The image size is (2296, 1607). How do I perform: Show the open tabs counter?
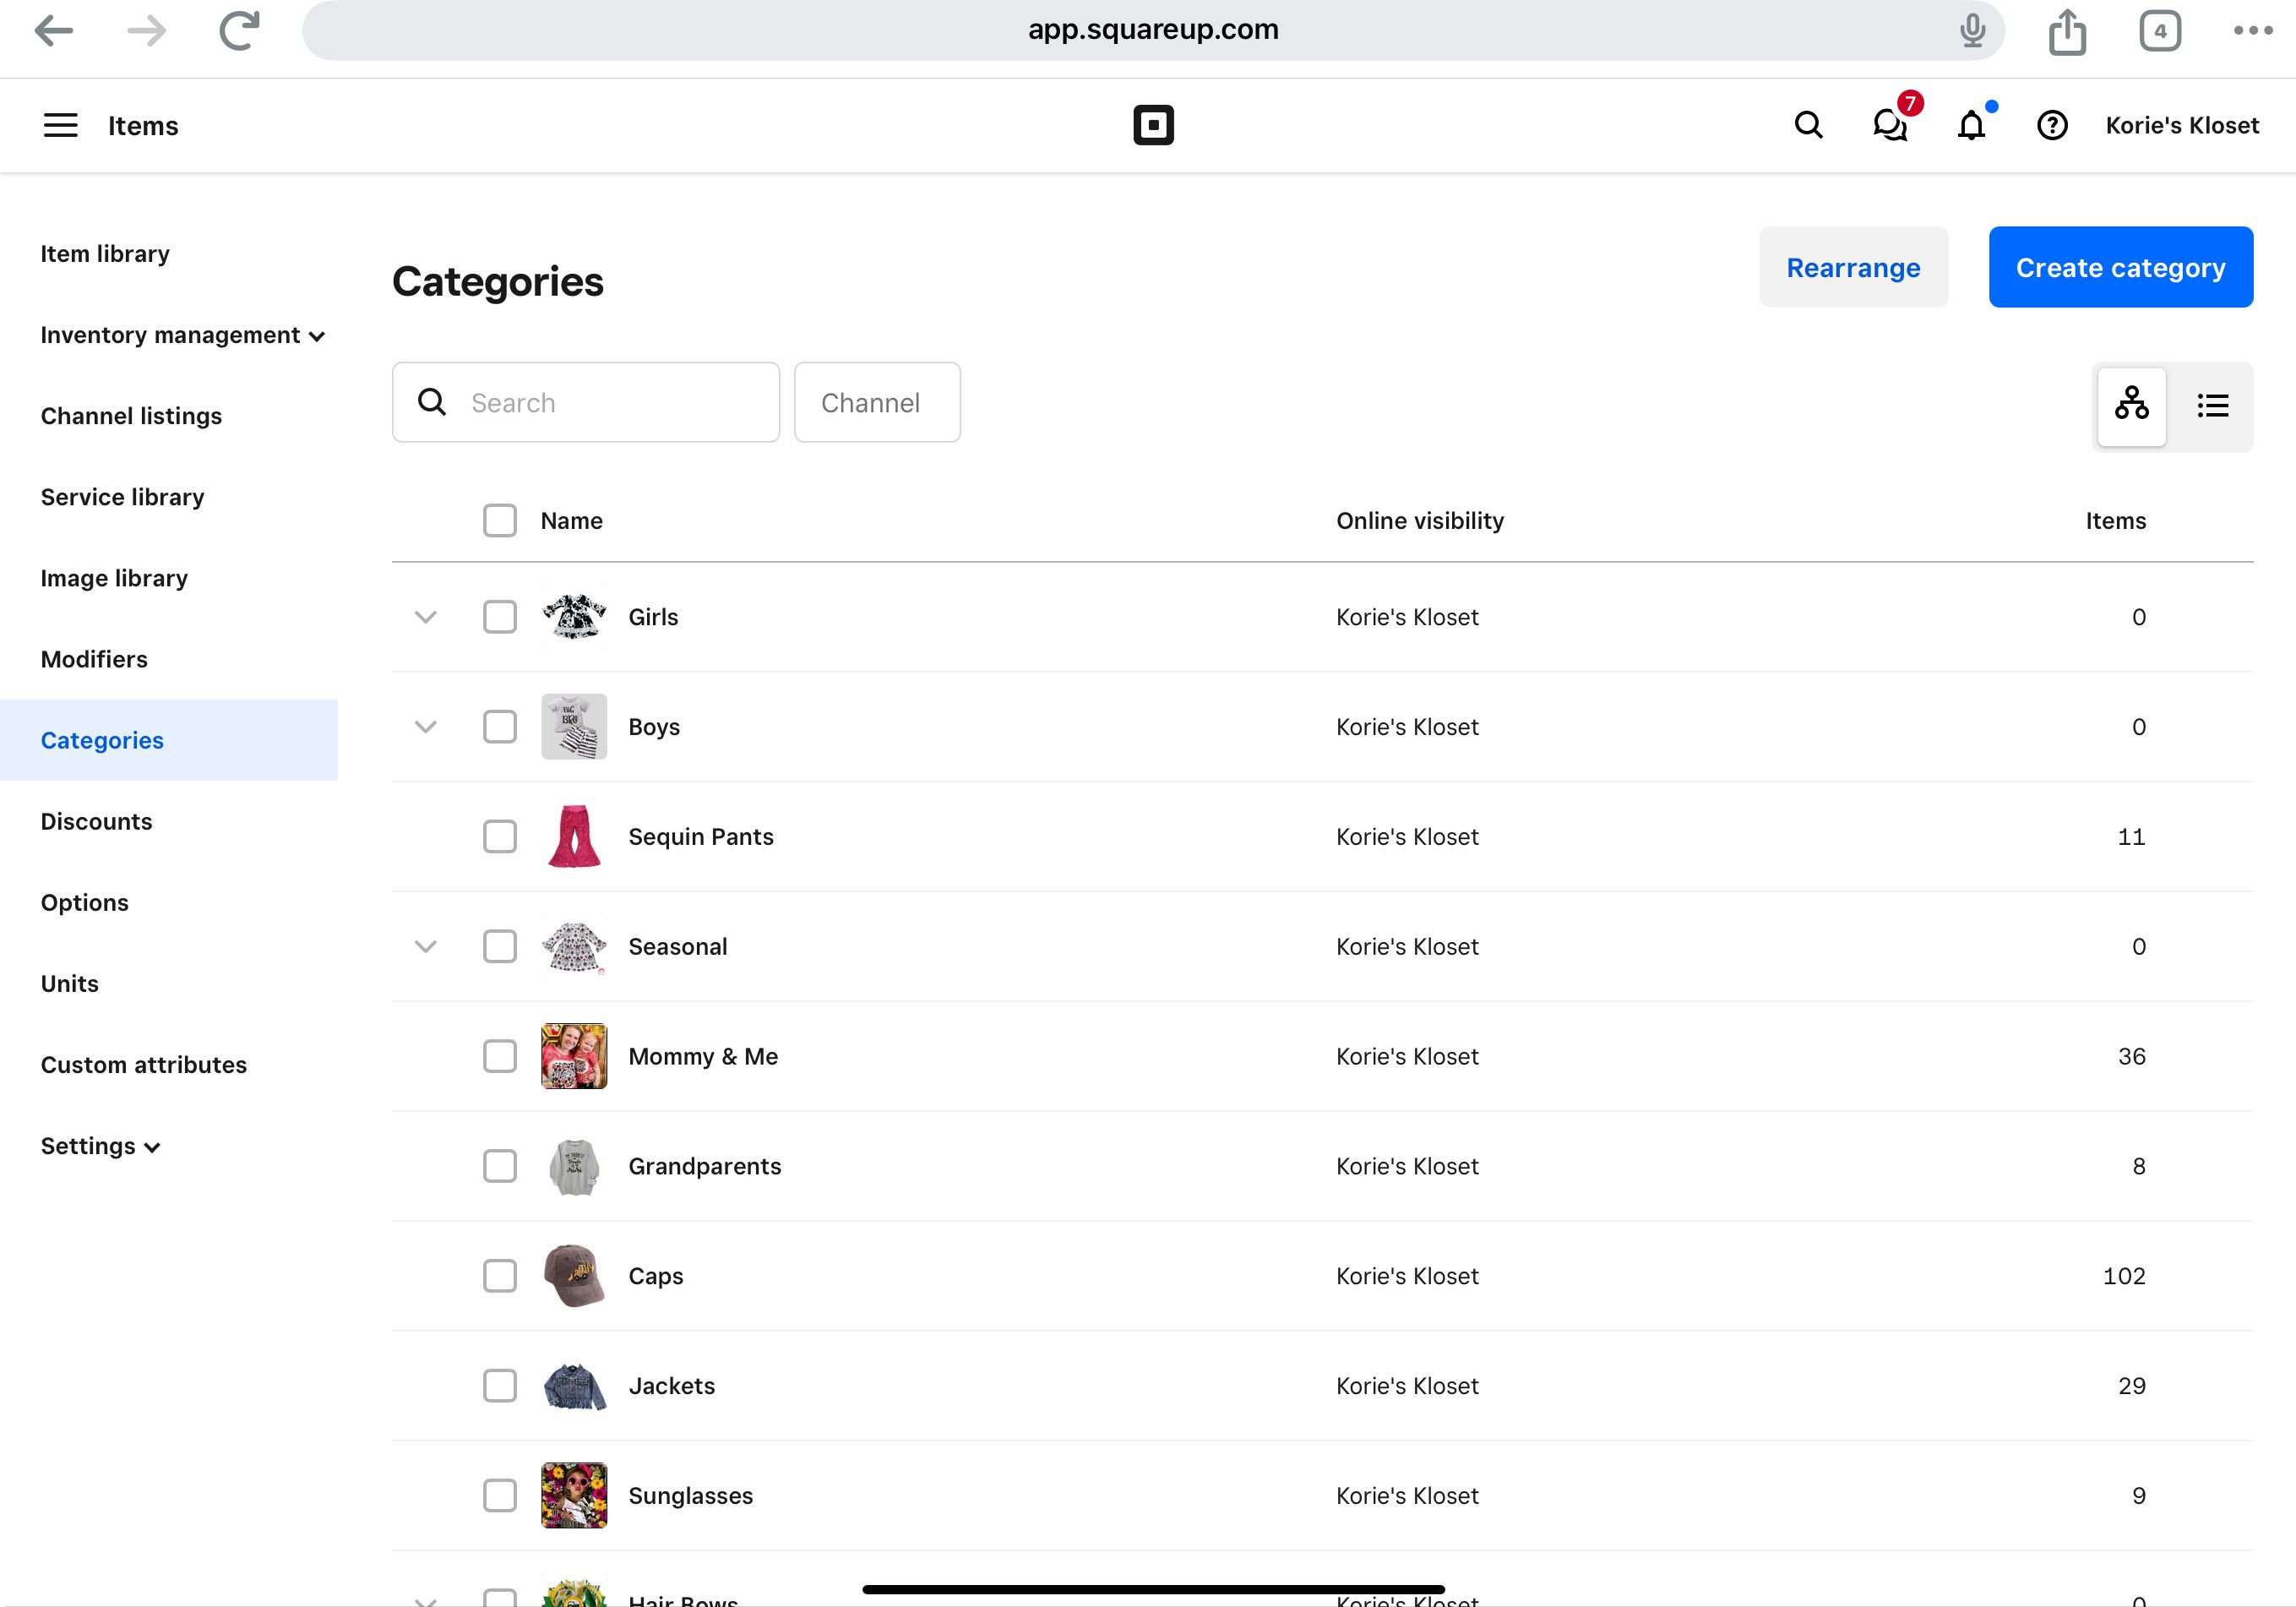pyautogui.click(x=2160, y=30)
